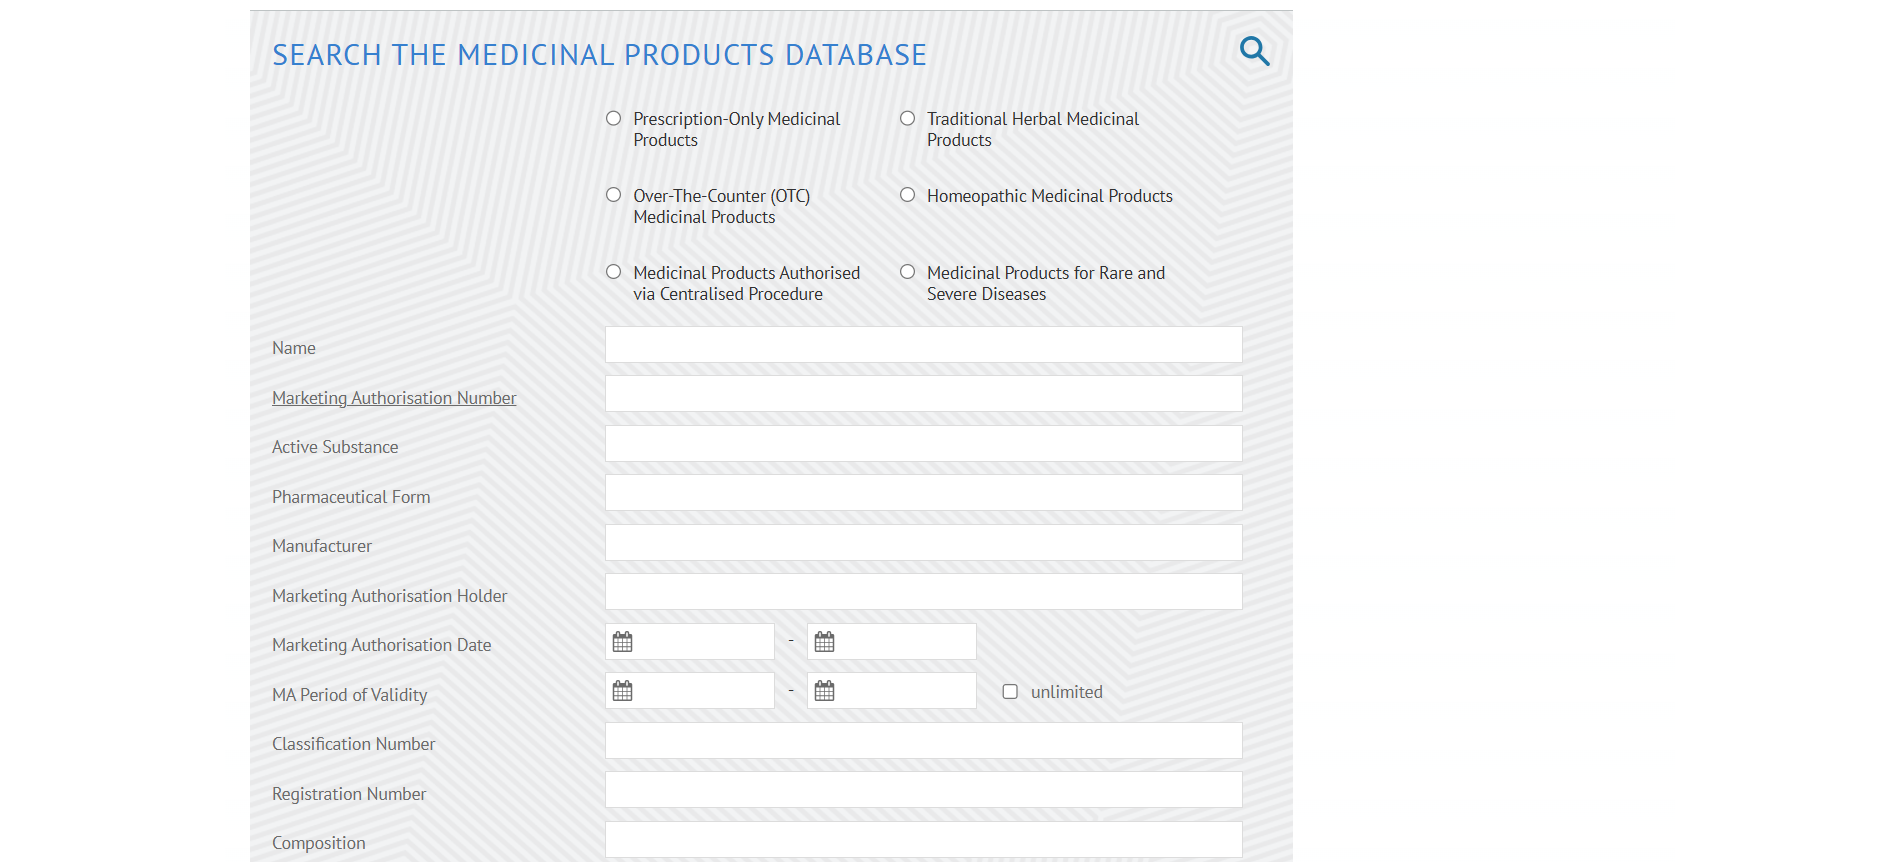Open calendar for Marketing Authorisation start date
The width and height of the screenshot is (1893, 862).
(x=623, y=642)
